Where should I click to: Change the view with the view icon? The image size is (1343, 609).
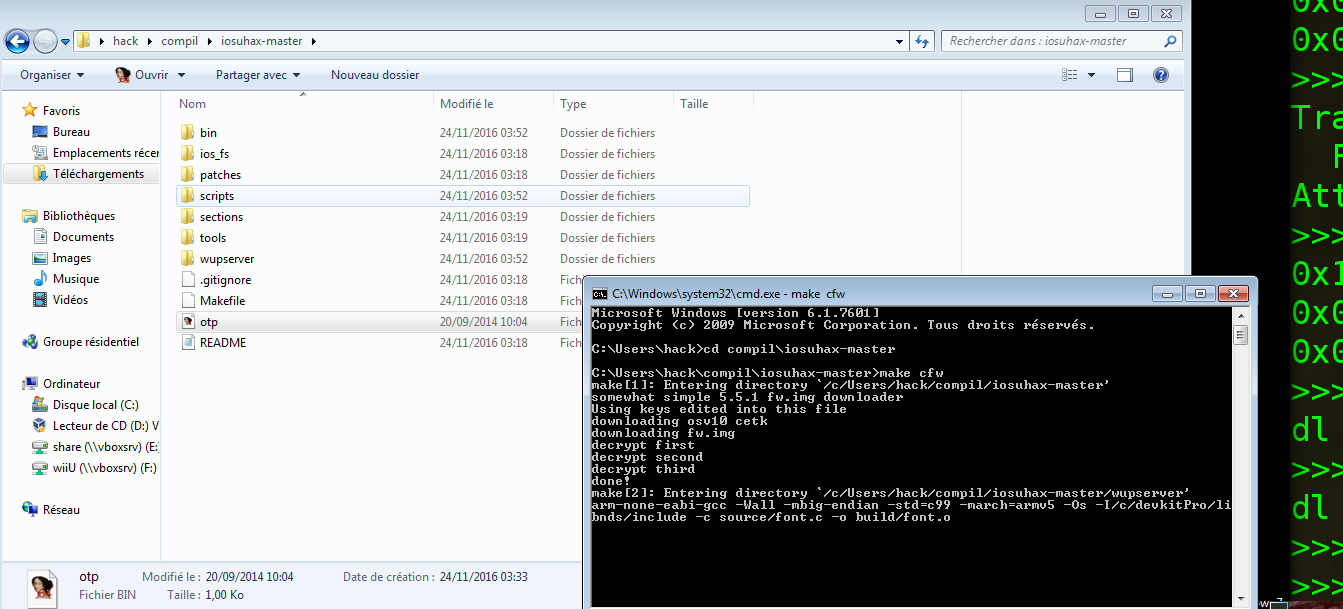click(x=1070, y=75)
